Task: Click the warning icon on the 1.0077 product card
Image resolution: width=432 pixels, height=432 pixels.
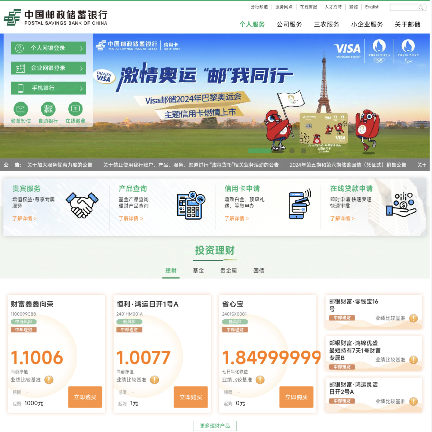Action: pyautogui.click(x=154, y=379)
